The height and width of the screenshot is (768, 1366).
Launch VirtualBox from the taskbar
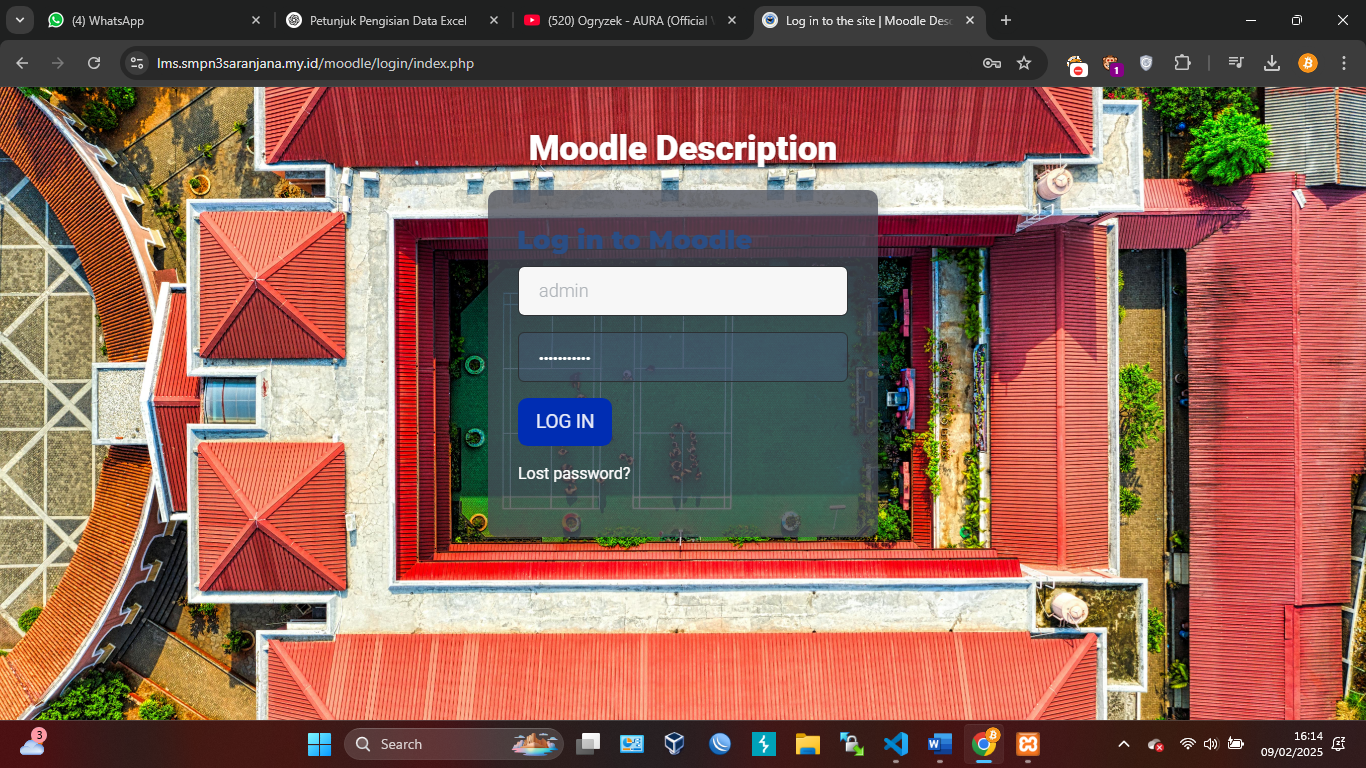click(x=675, y=744)
